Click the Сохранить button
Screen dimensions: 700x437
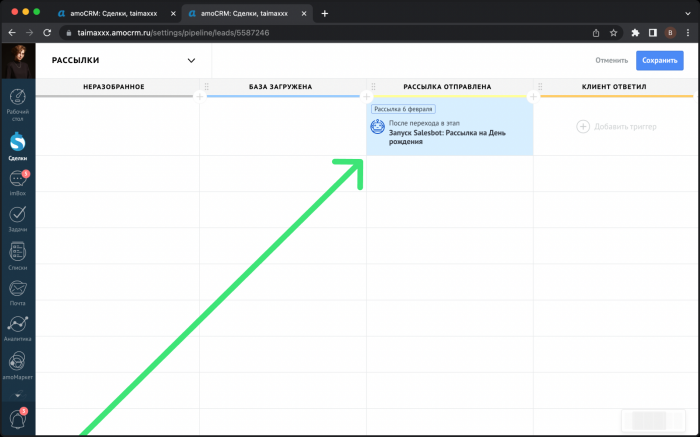coord(659,61)
